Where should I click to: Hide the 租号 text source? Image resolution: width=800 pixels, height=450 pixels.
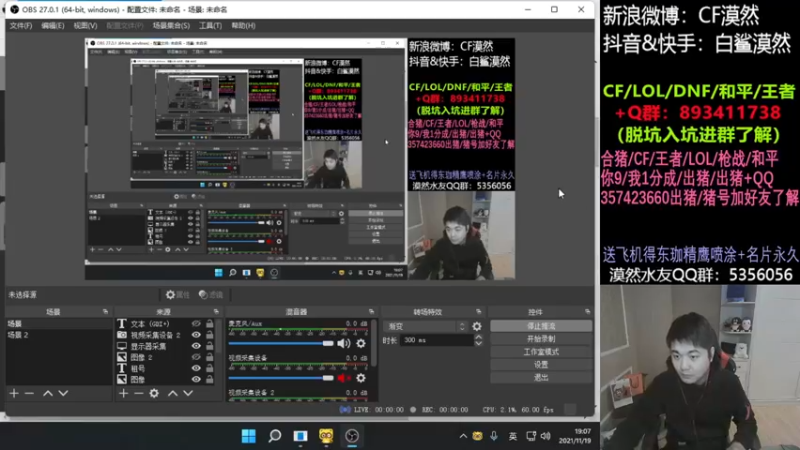tap(196, 368)
